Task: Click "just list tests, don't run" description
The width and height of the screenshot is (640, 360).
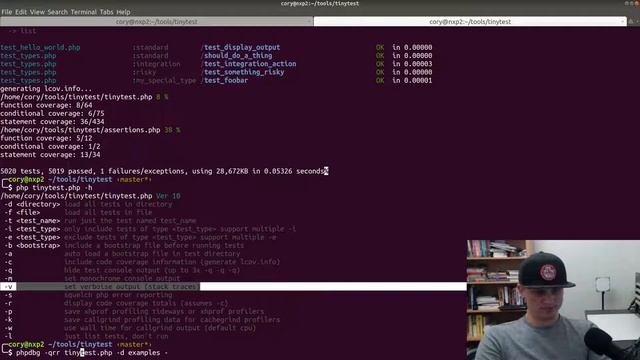Action: [x=116, y=336]
